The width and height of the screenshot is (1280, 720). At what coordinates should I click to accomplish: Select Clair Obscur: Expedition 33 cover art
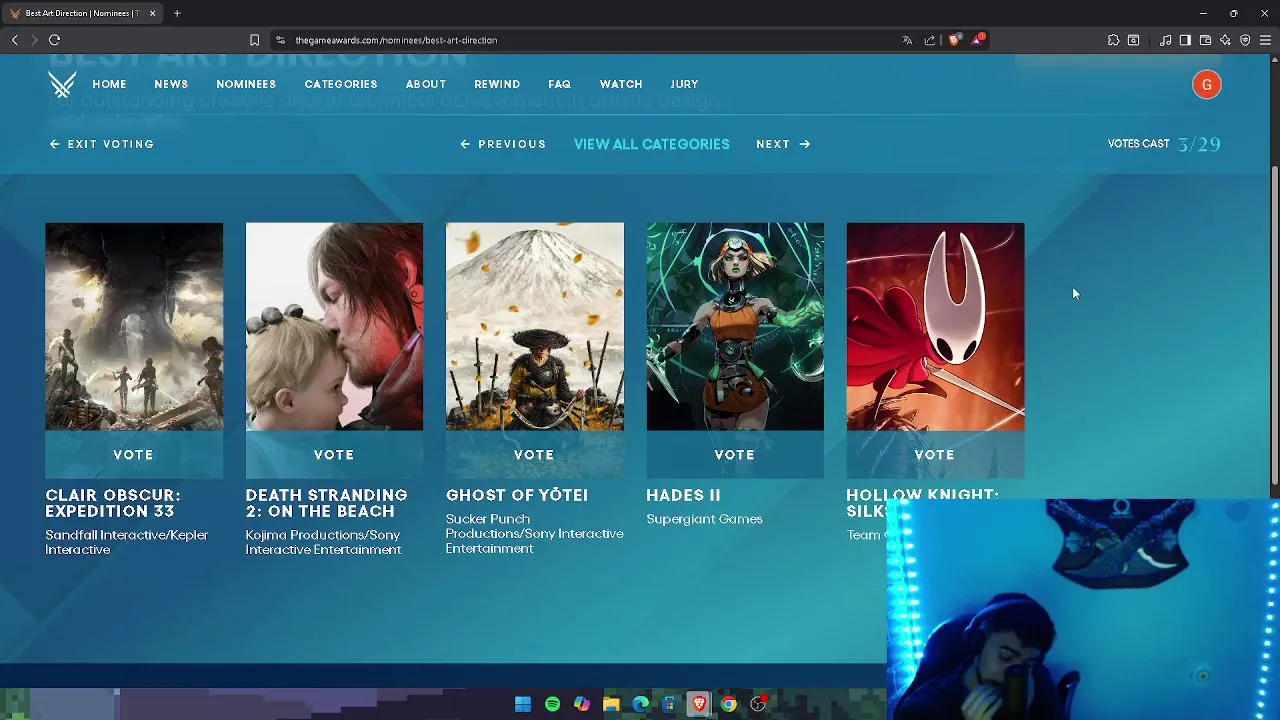[x=134, y=327]
